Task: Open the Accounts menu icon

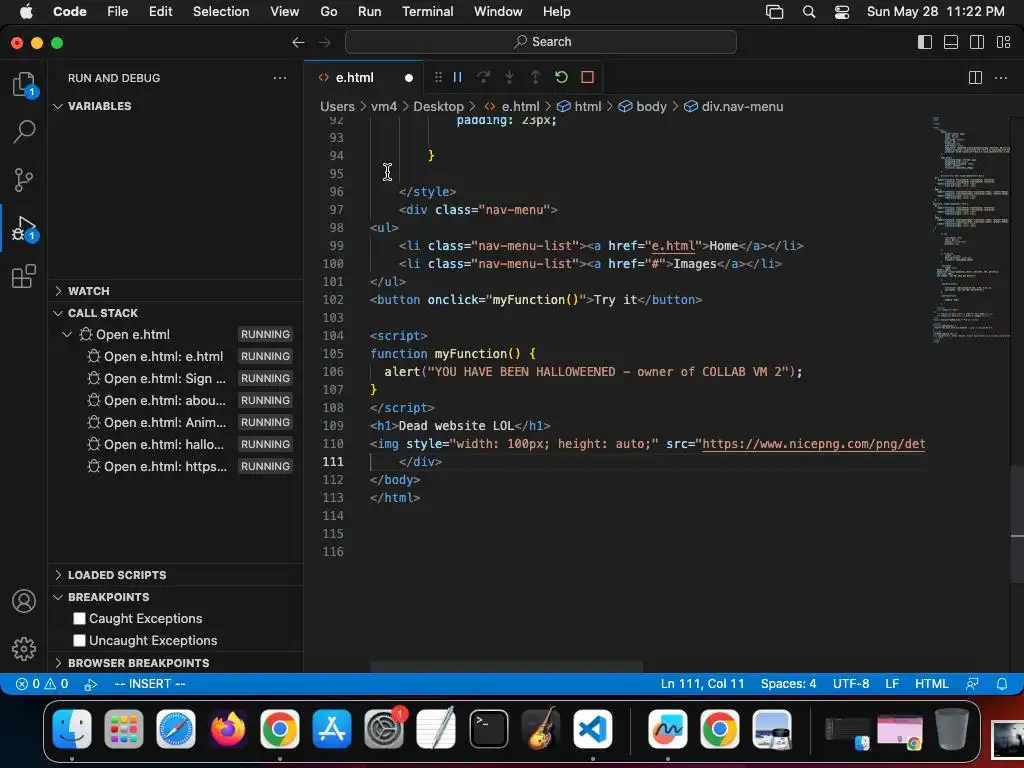Action: pyautogui.click(x=24, y=601)
